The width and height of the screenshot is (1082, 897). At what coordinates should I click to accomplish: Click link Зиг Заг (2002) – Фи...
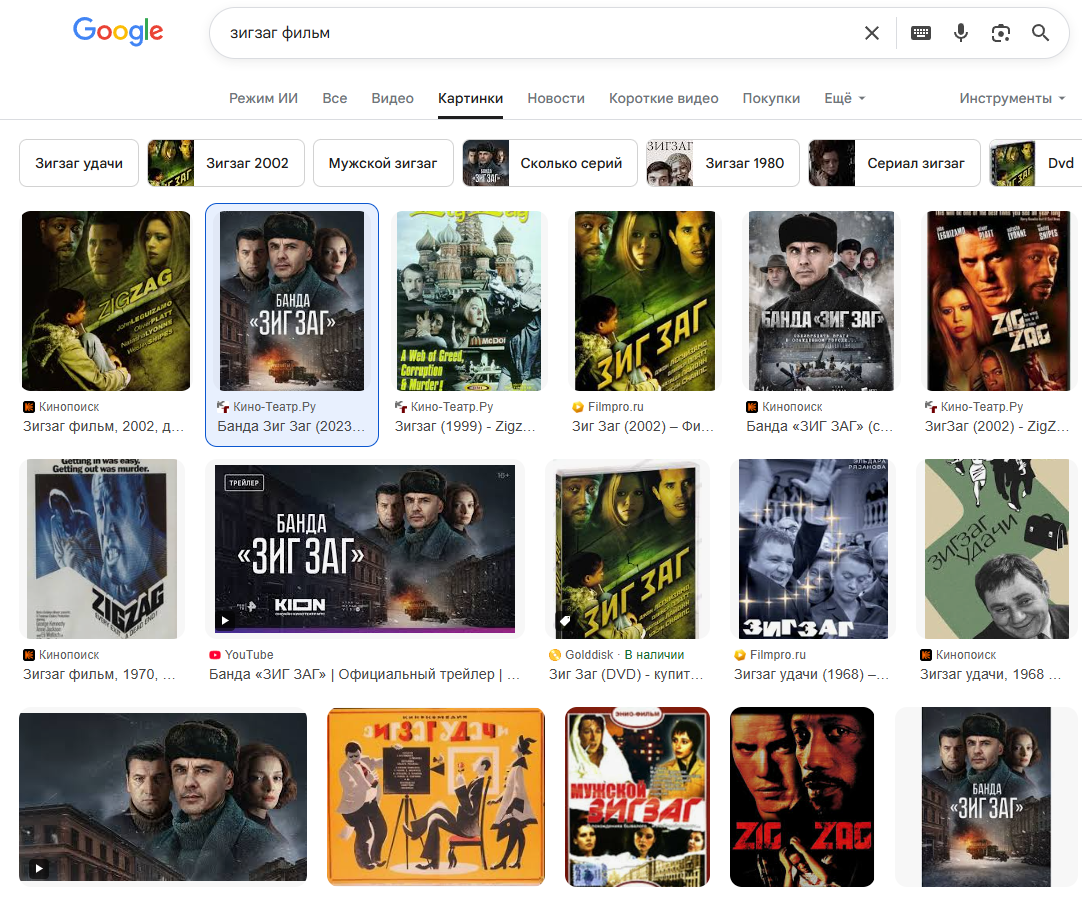click(x=643, y=426)
